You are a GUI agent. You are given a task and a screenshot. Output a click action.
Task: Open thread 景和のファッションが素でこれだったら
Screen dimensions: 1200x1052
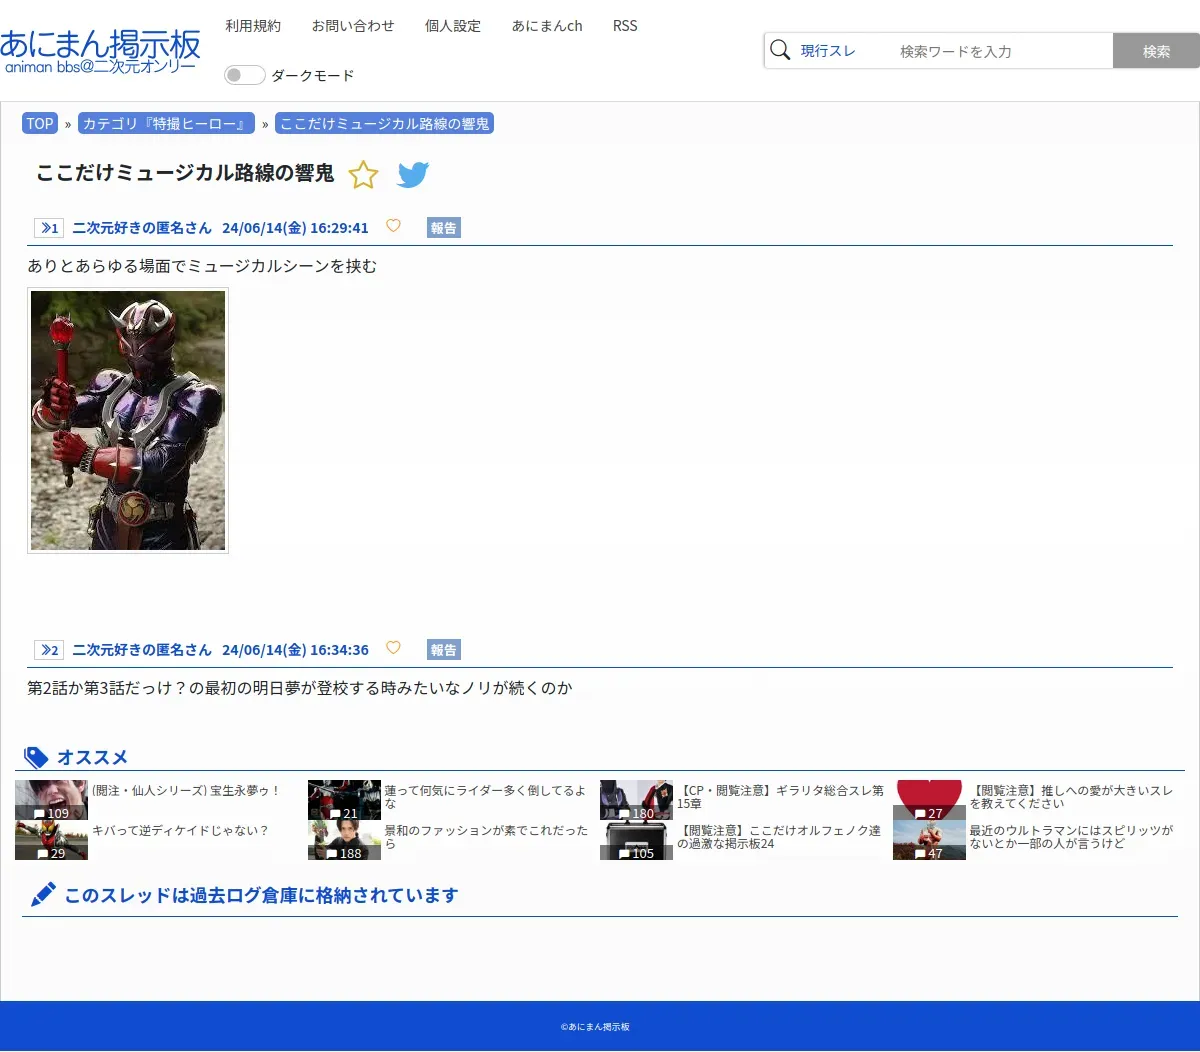[486, 837]
